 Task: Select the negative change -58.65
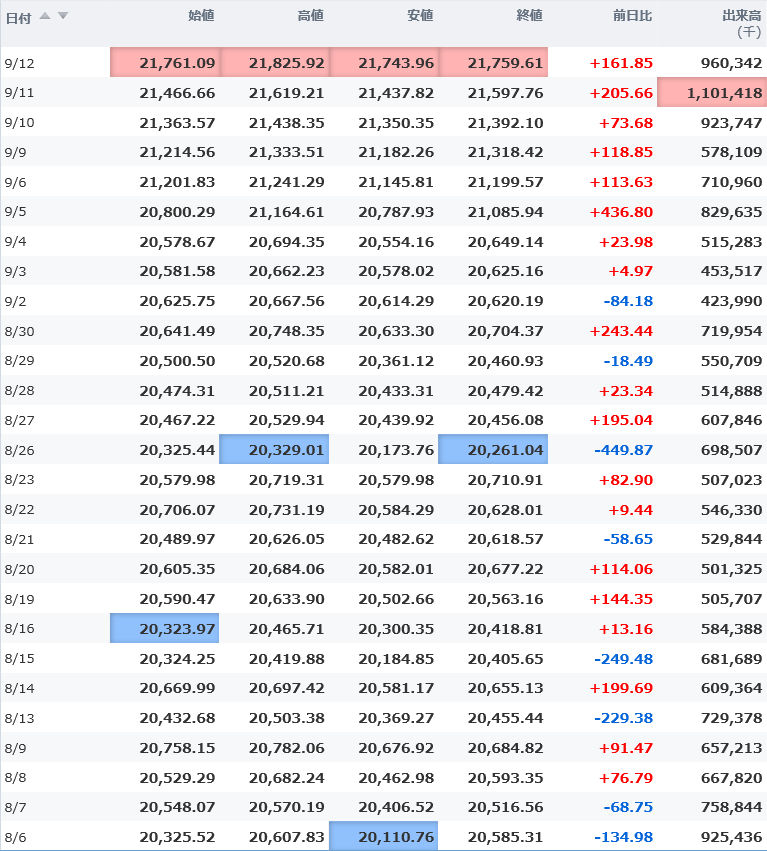[x=628, y=539]
